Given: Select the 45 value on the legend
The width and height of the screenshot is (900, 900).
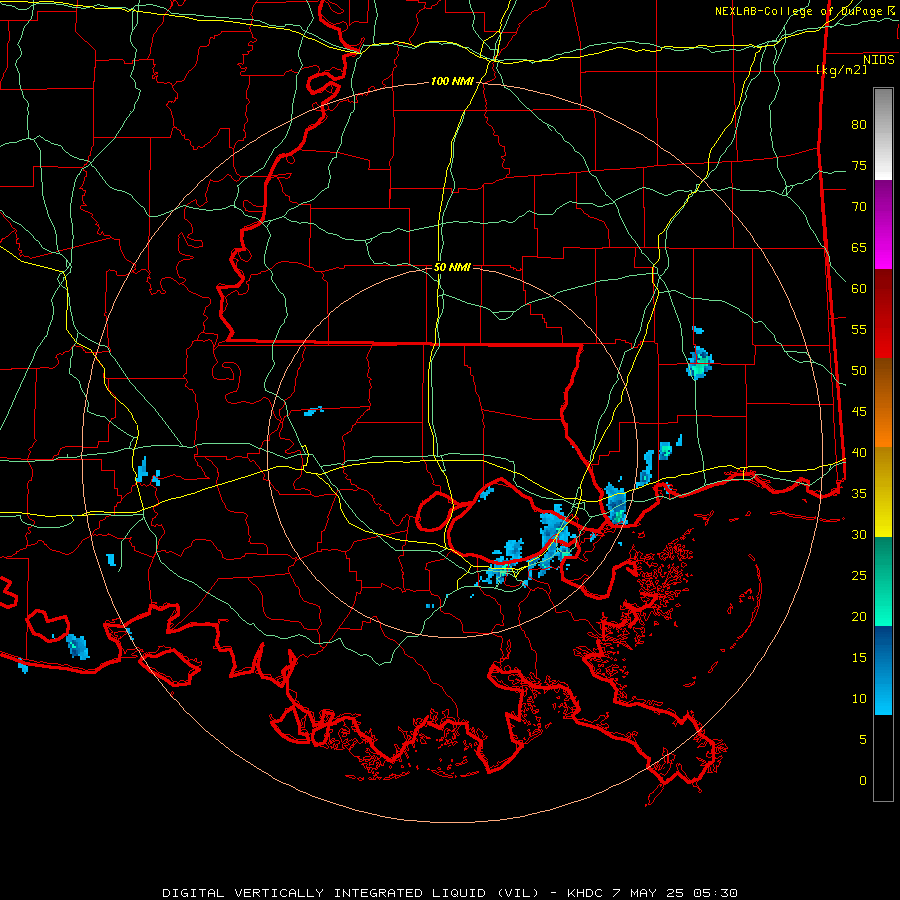Looking at the screenshot, I should pyautogui.click(x=859, y=412).
